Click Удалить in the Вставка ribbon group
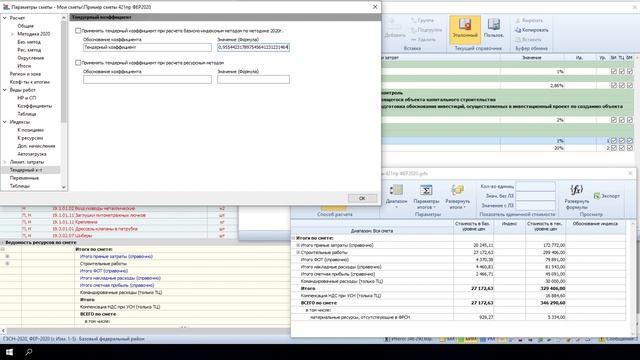Screen dimensions: 640x360 pyautogui.click(x=423, y=40)
